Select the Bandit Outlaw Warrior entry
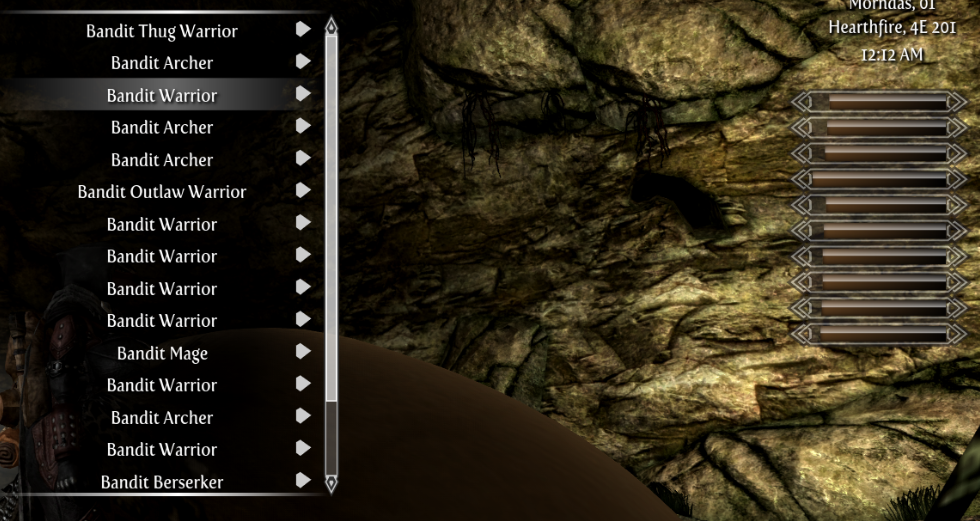 click(x=162, y=192)
